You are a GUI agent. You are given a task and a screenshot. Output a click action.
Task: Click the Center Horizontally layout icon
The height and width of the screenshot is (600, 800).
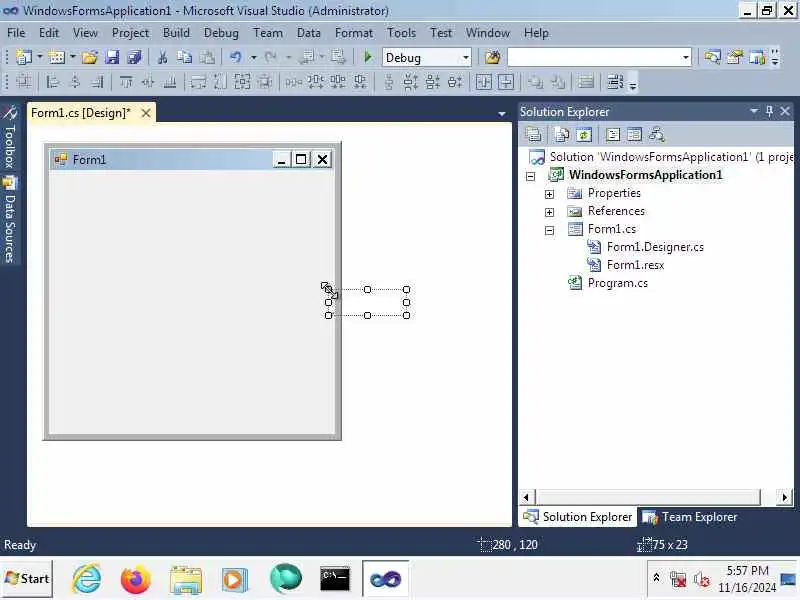484,82
